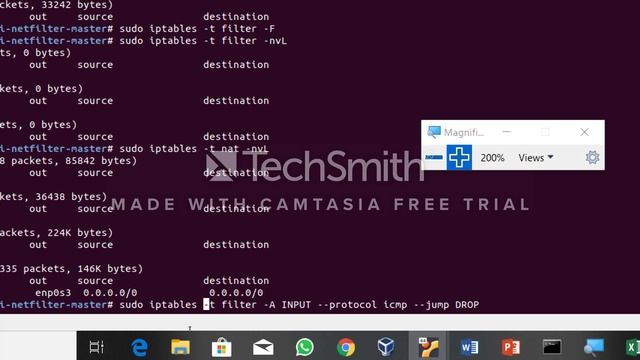Screen dimensions: 640x360
Task: Click 'enp0s3' interface in the output
Action: tap(53, 293)
